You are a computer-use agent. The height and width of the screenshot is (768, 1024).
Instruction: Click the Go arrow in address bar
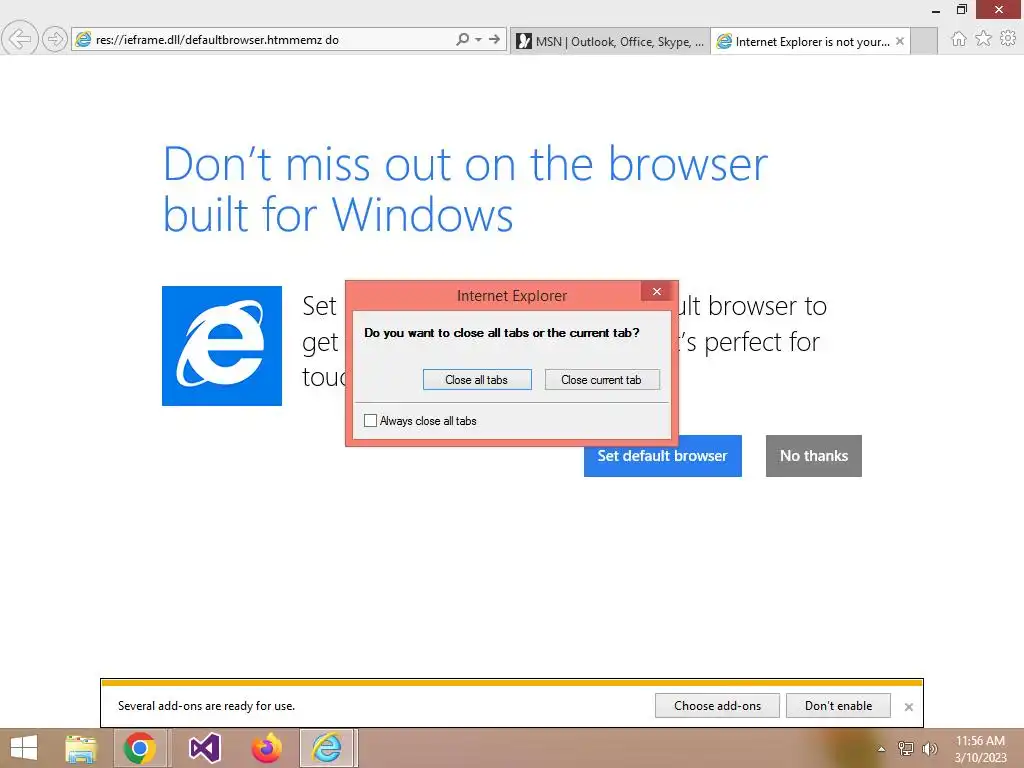point(494,39)
